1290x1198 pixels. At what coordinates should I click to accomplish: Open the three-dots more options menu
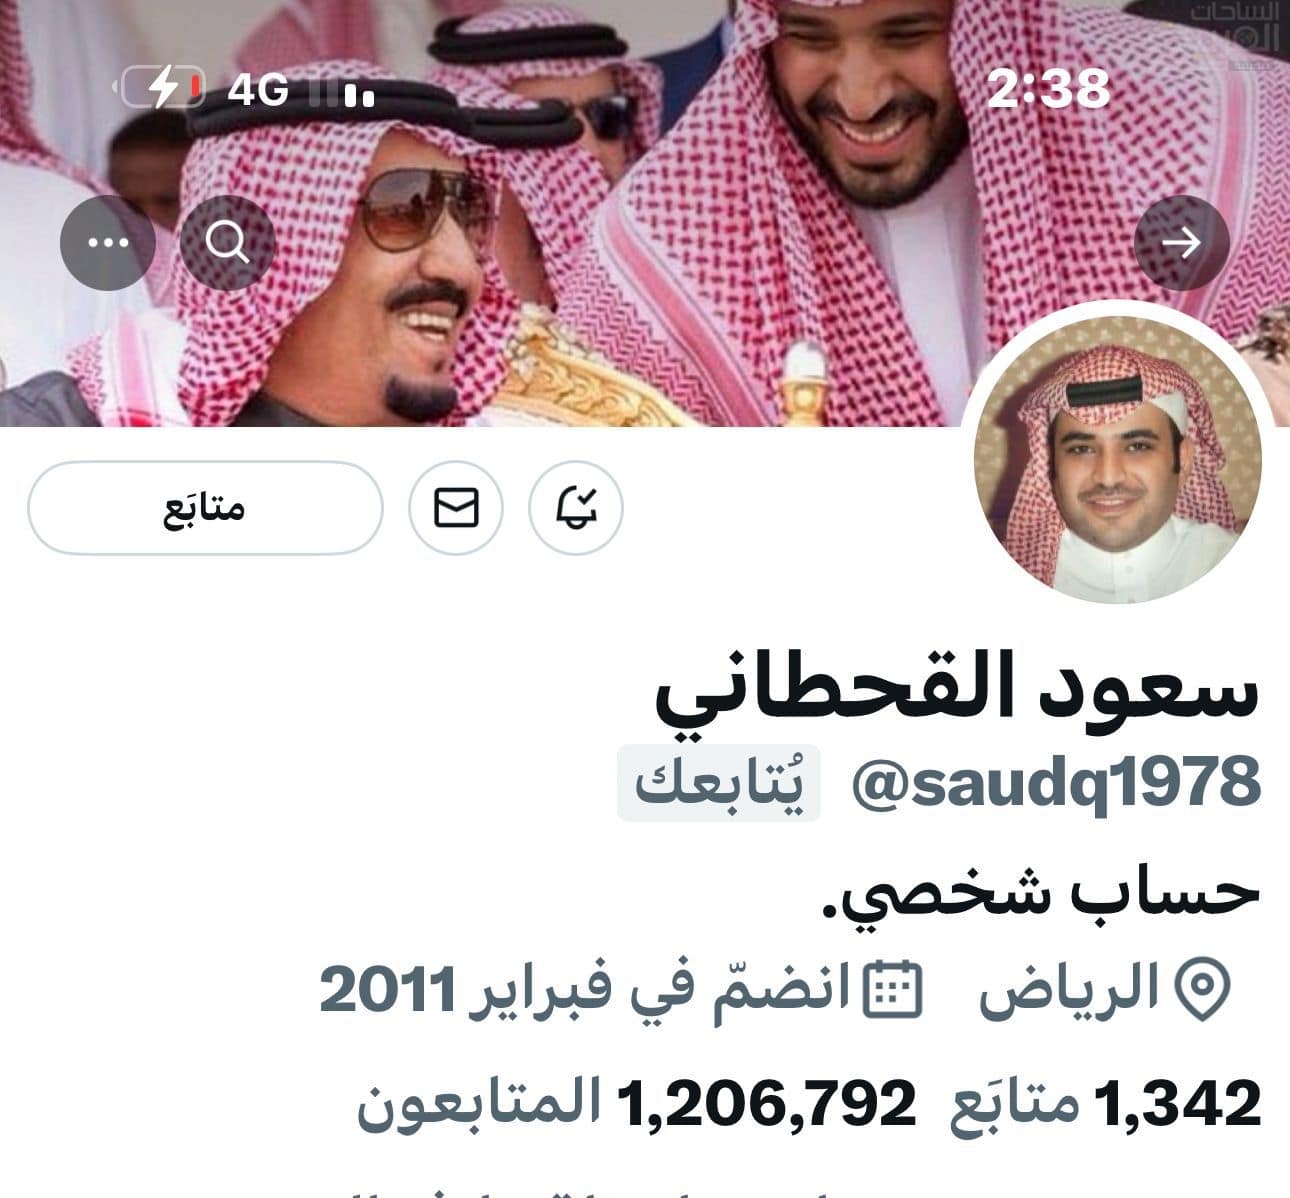click(108, 243)
